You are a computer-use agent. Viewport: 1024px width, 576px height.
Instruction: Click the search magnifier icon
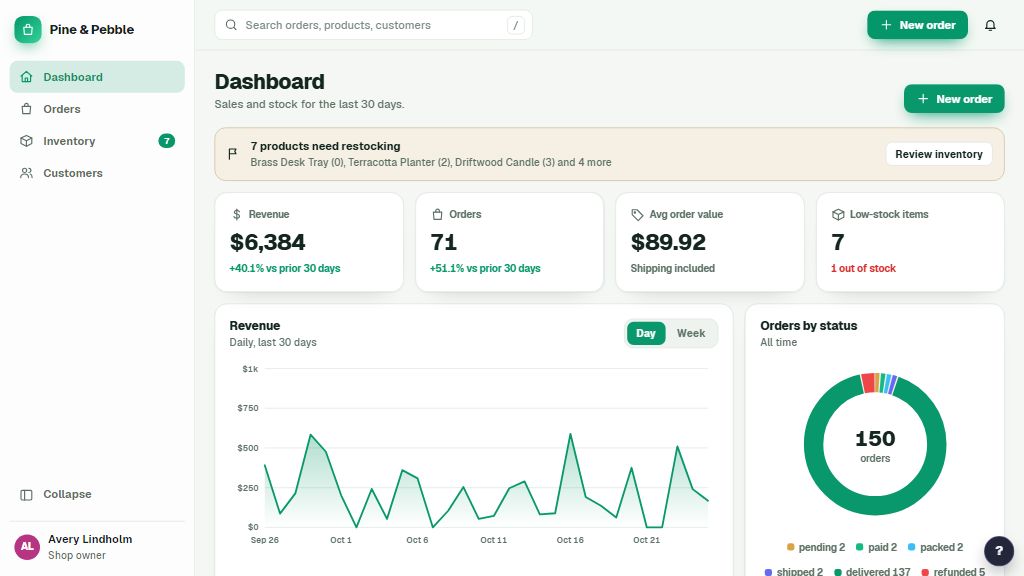point(231,25)
